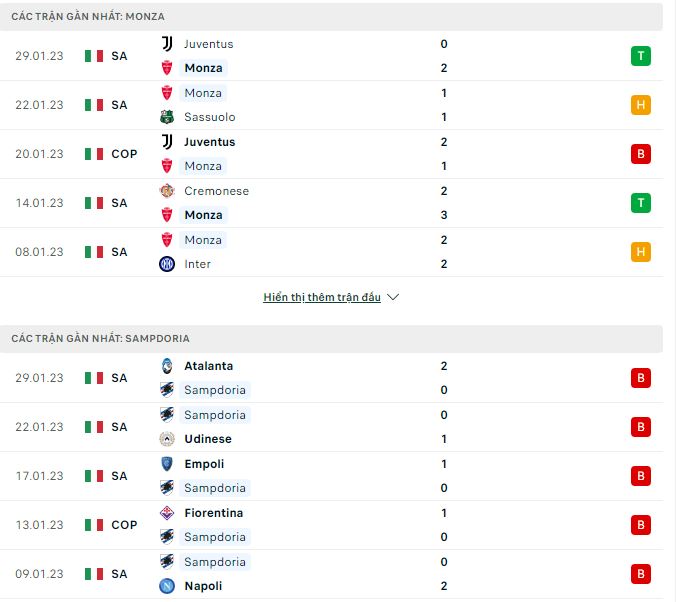Click Juventus crest in 29.01.23 match
The height and width of the screenshot is (602, 676).
pyautogui.click(x=167, y=44)
